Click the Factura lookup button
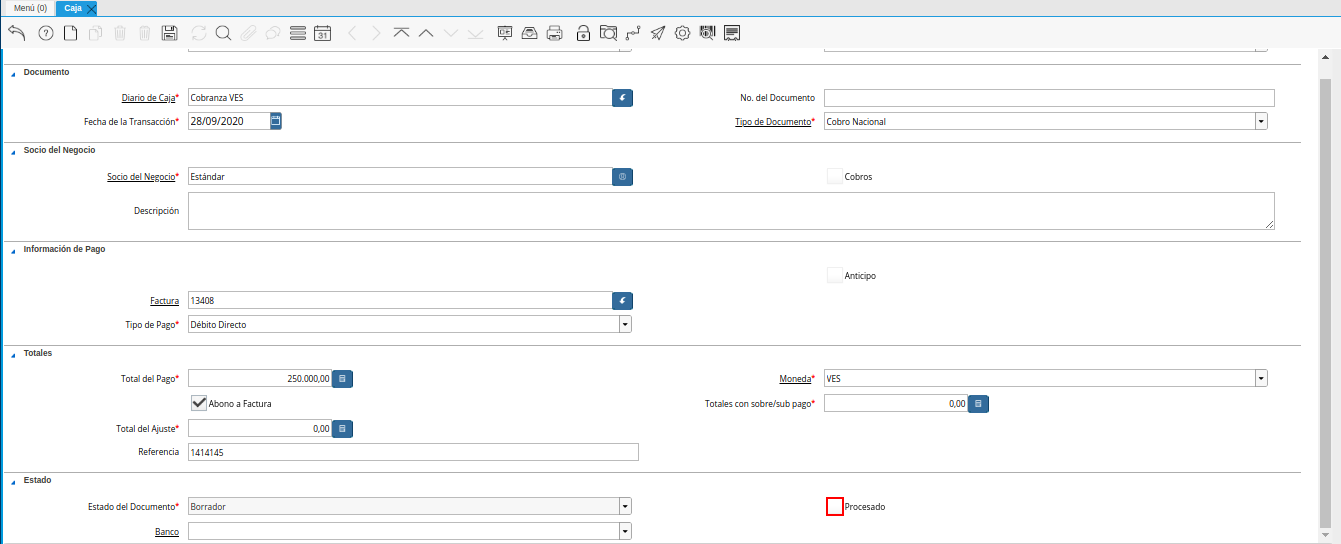The image size is (1341, 544). [622, 300]
